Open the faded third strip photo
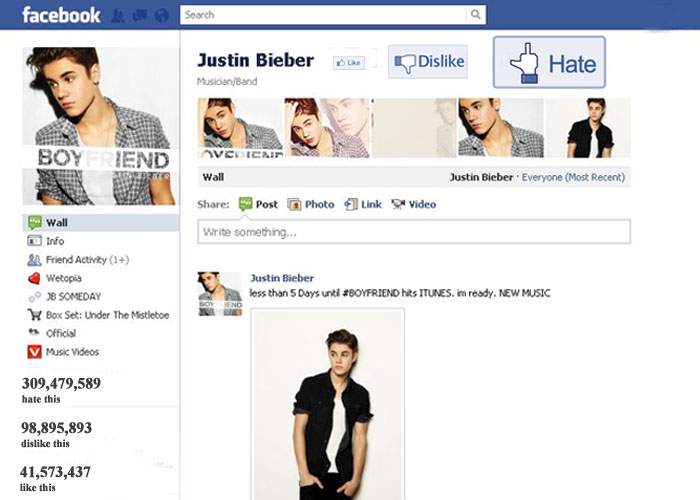Screen dimensions: 700x500 click(414, 128)
